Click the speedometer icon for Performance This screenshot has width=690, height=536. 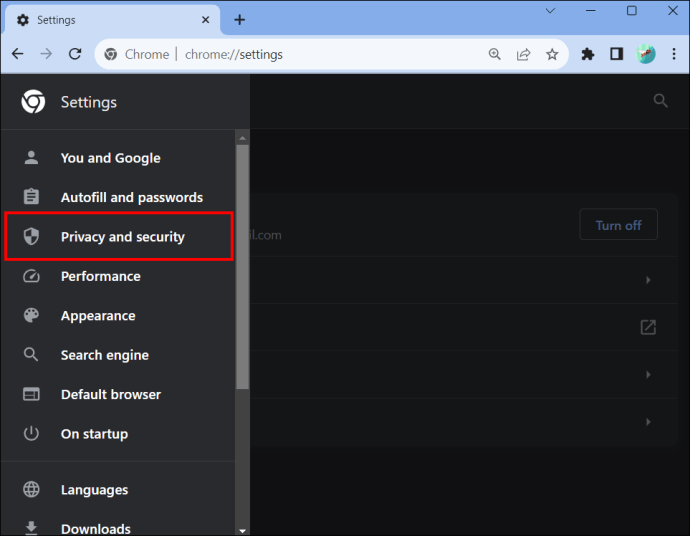pyautogui.click(x=31, y=276)
